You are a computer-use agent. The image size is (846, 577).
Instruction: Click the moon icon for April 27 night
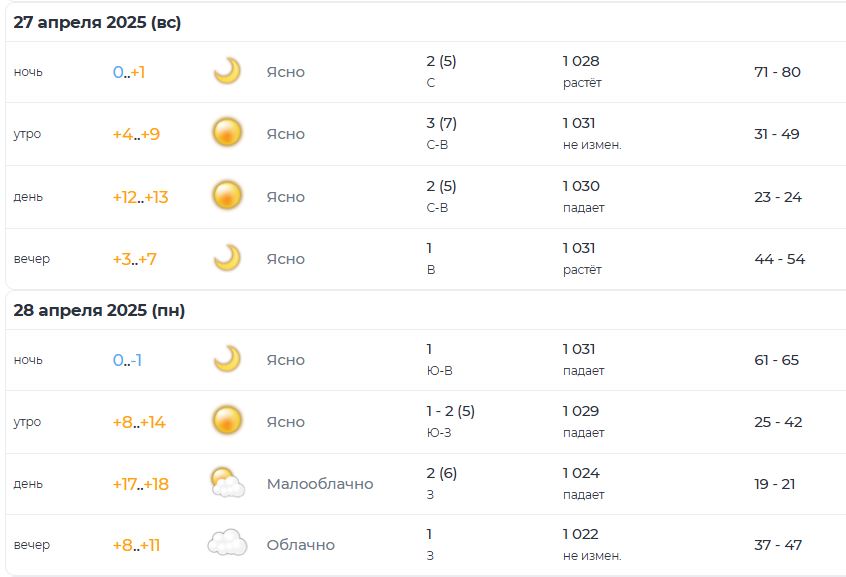point(227,71)
